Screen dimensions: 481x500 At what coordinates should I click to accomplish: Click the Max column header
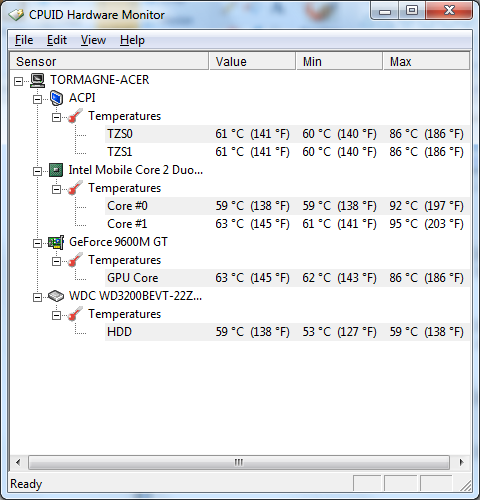tap(427, 61)
